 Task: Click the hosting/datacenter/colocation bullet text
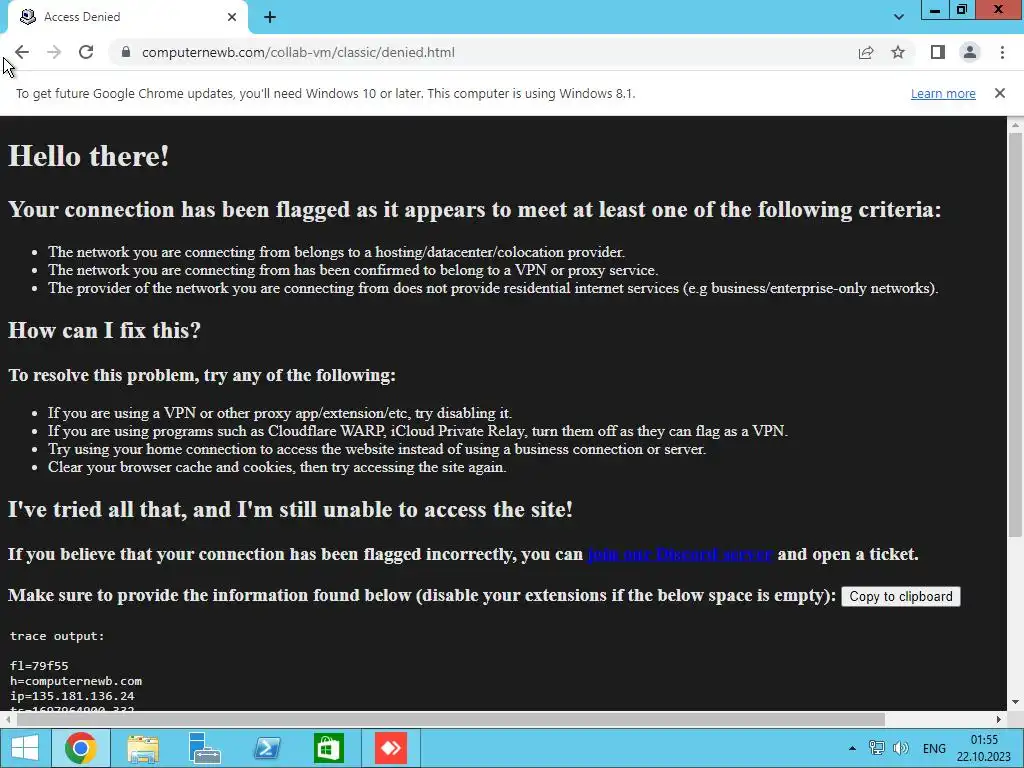(x=336, y=252)
